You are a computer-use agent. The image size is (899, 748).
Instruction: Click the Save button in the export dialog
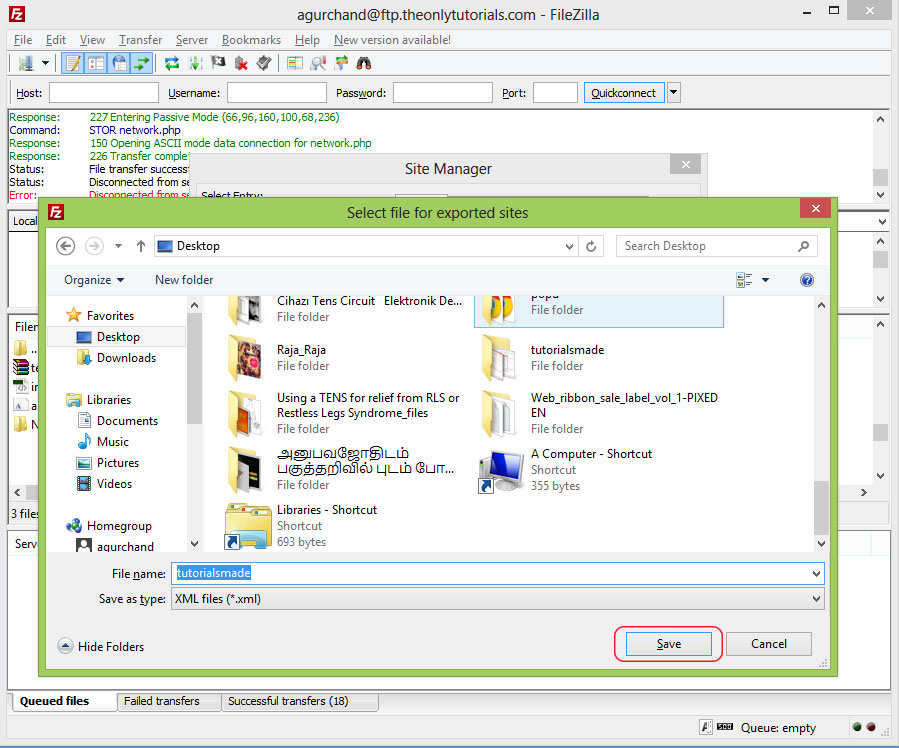click(x=668, y=644)
